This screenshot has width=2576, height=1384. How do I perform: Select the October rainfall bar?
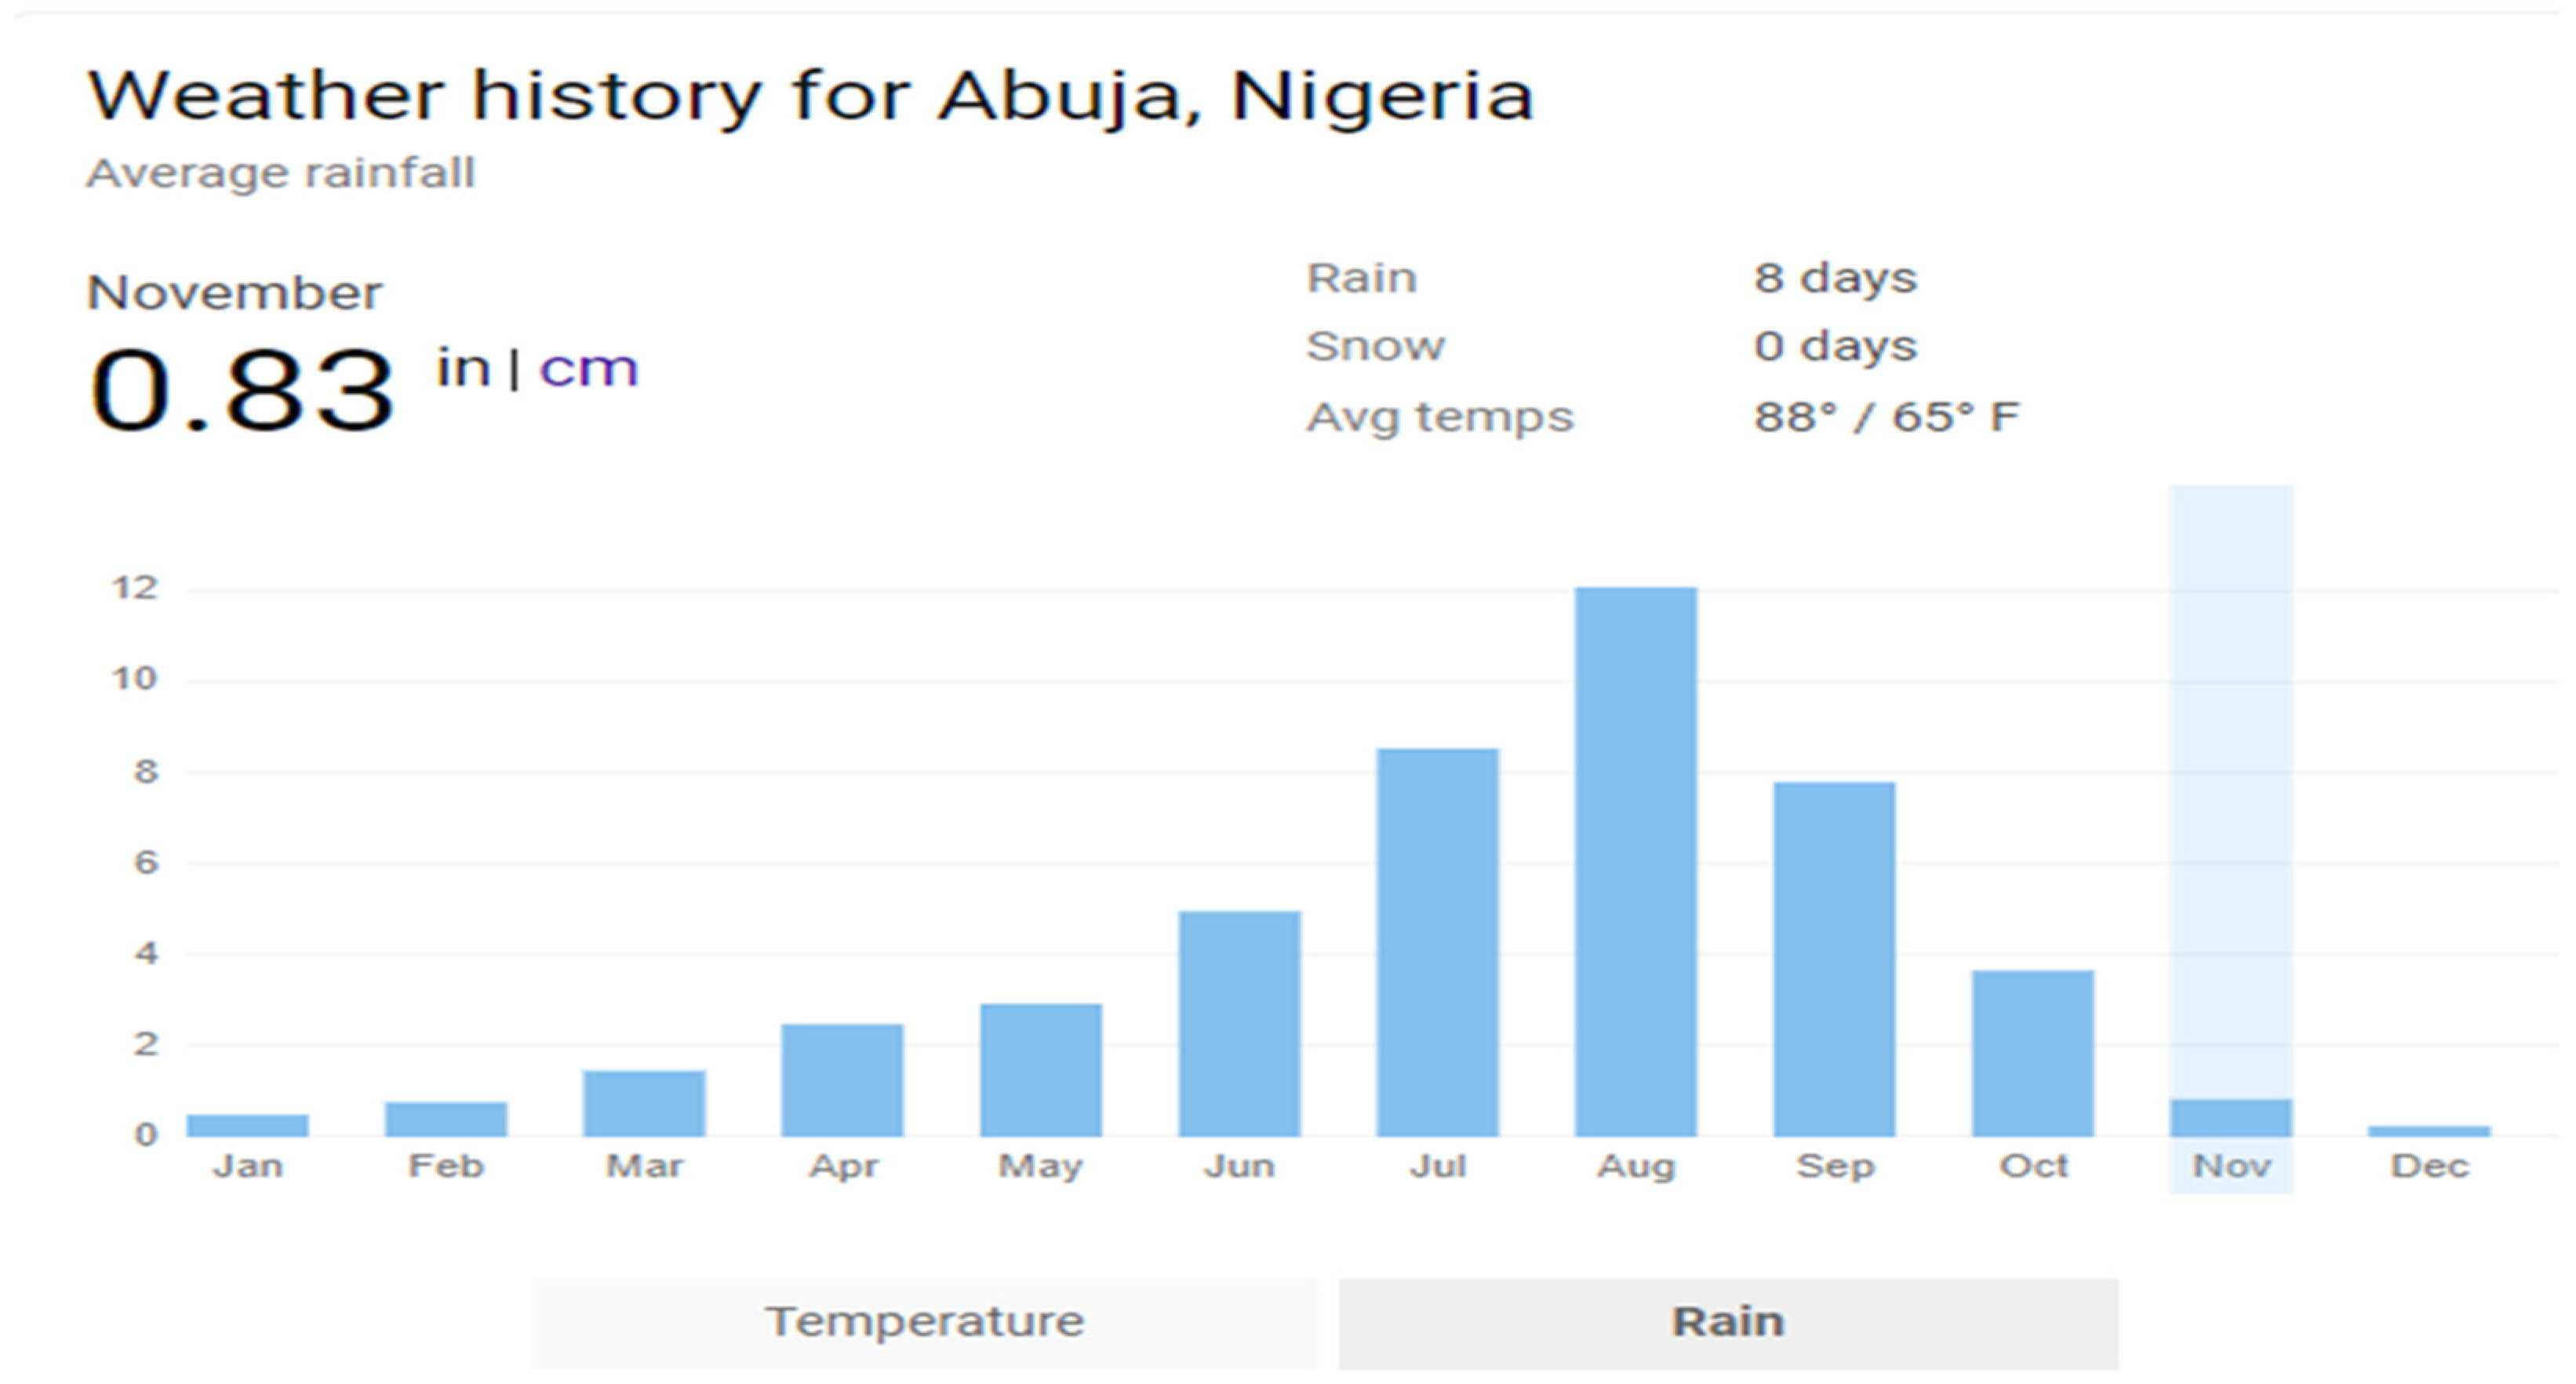point(2032,1053)
